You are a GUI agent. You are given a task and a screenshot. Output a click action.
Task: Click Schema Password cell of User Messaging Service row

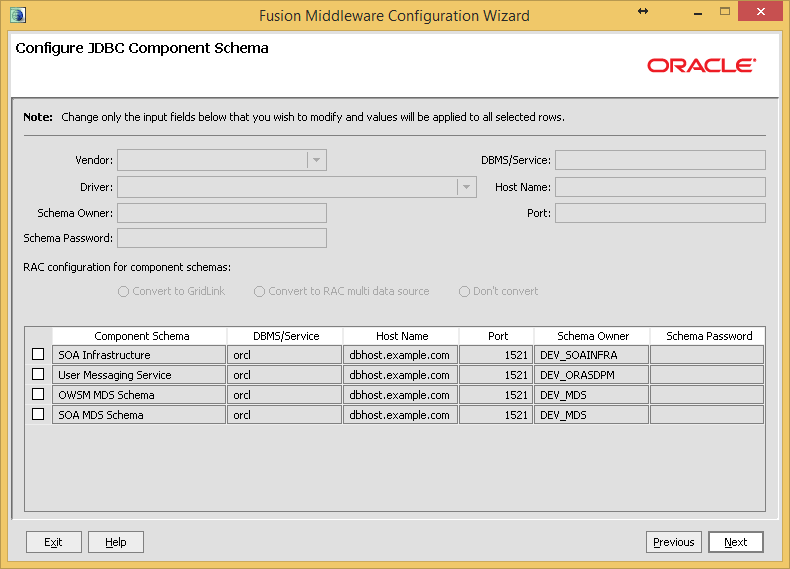(x=707, y=375)
